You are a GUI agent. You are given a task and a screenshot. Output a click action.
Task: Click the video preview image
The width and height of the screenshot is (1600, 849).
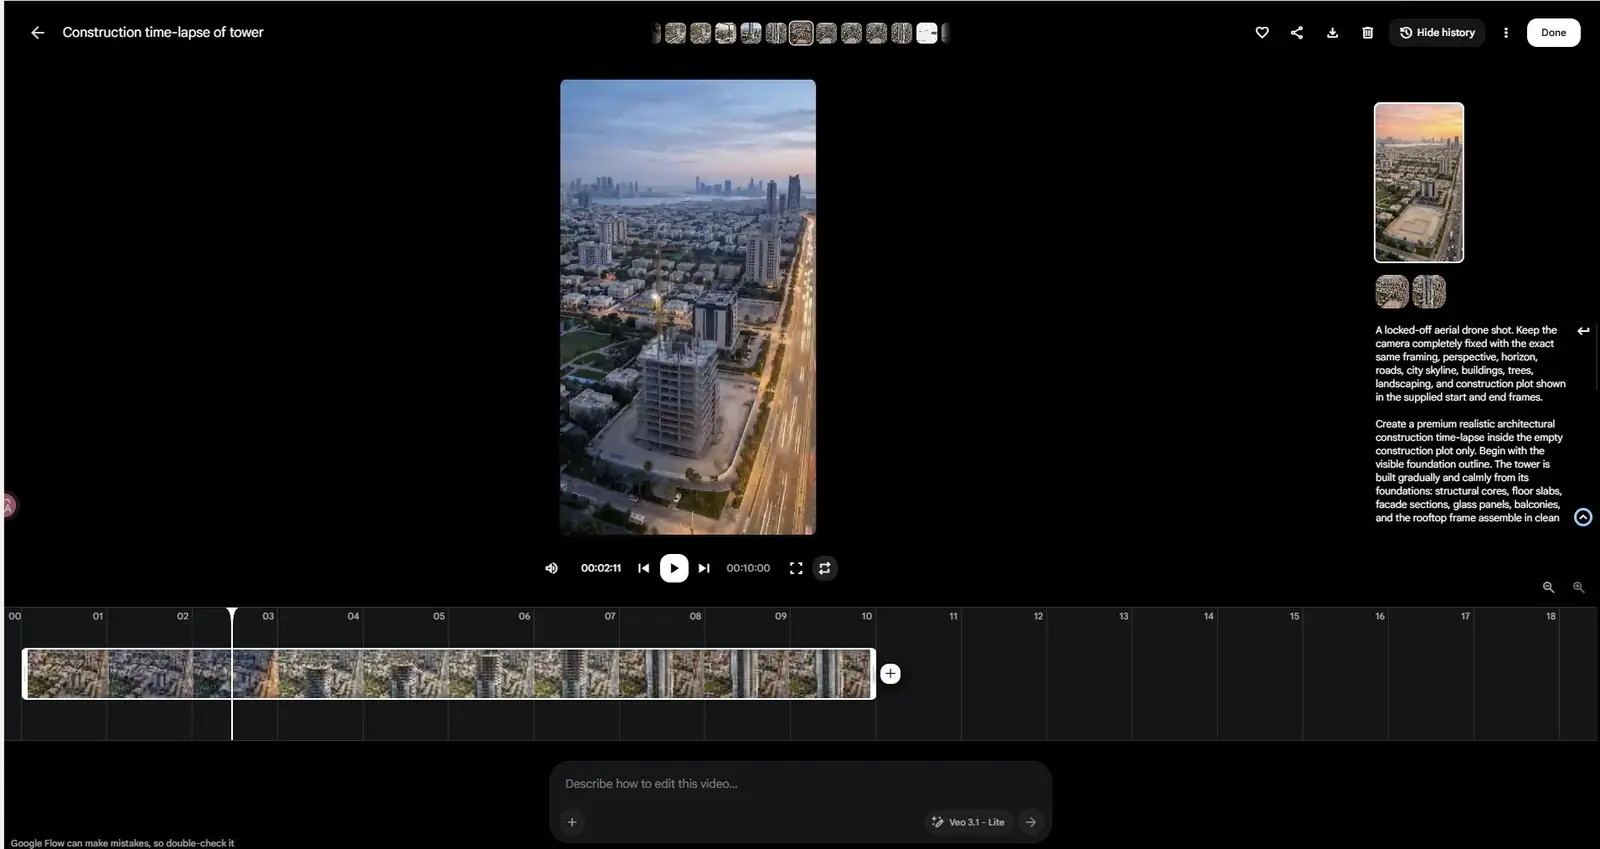(688, 307)
